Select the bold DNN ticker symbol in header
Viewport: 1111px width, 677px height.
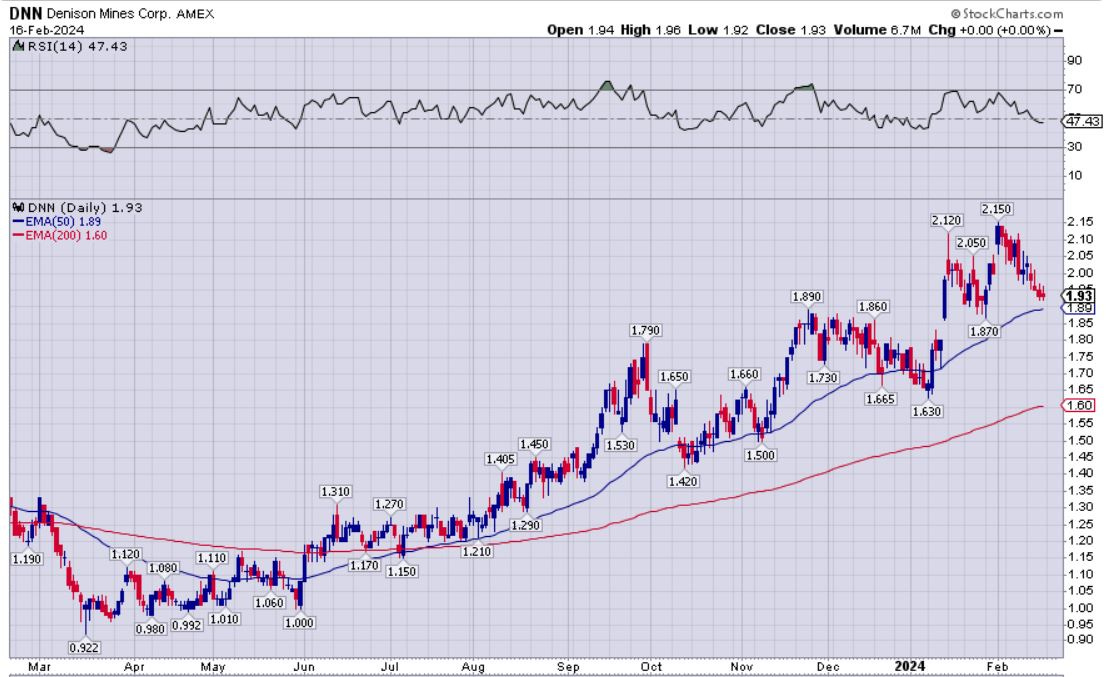pyautogui.click(x=26, y=13)
